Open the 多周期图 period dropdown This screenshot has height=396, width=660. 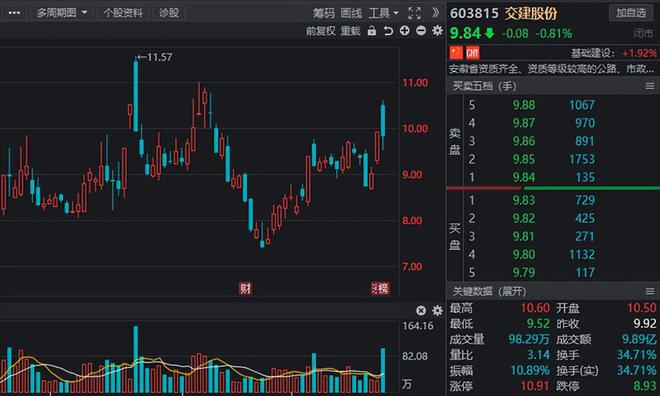61,13
